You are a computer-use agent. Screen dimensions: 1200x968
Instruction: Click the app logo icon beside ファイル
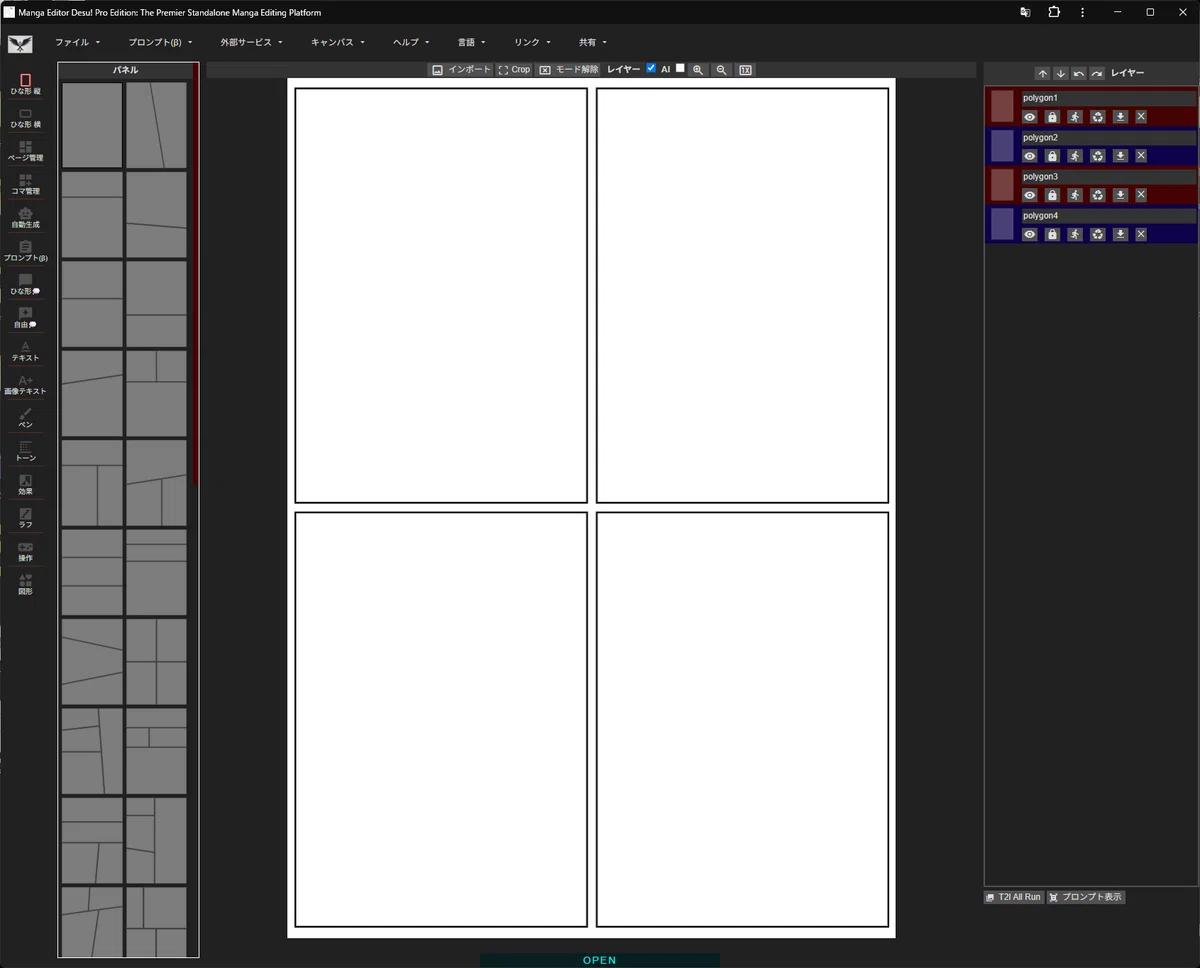tap(20, 44)
